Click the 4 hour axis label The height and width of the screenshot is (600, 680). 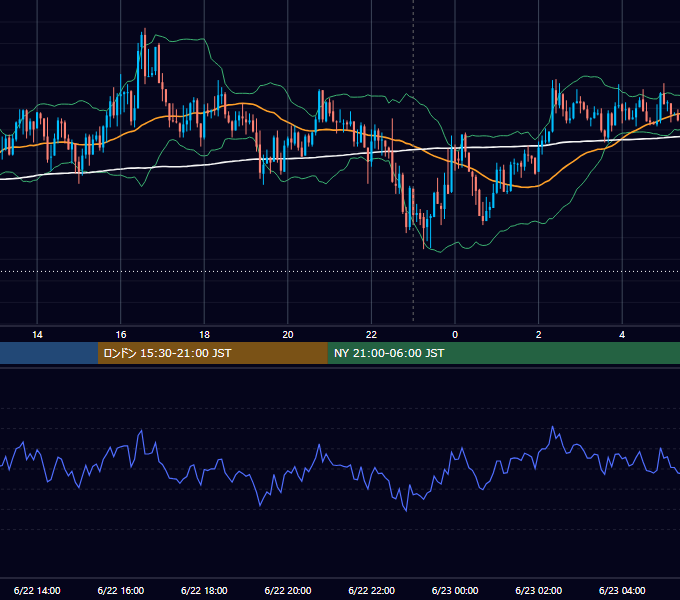[622, 335]
